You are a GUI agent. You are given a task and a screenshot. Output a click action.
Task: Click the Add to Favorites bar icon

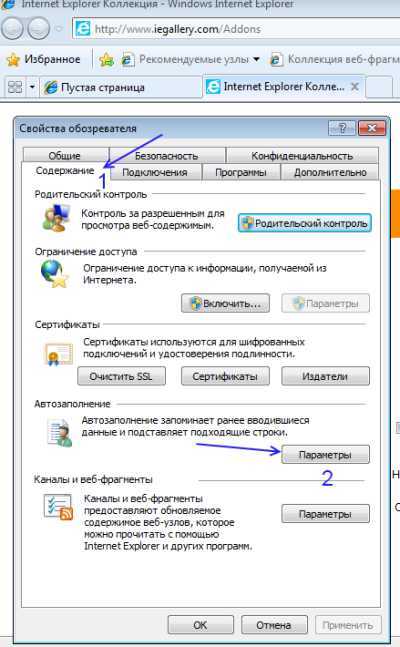click(x=106, y=60)
